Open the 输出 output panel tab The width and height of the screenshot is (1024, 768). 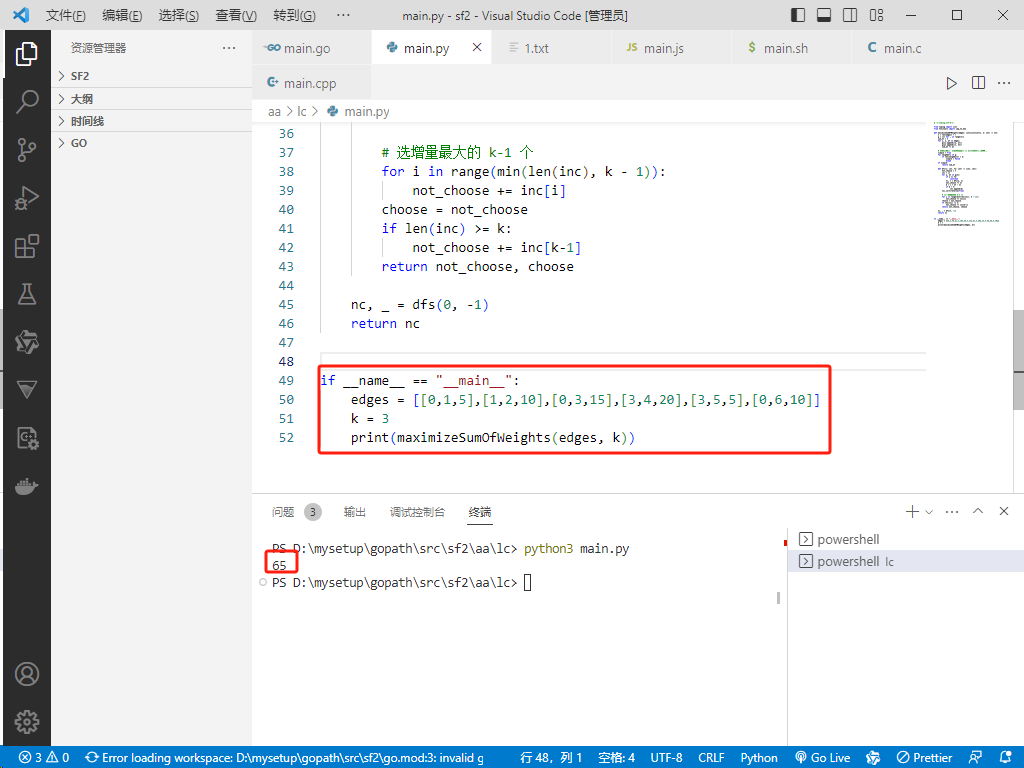pos(355,512)
